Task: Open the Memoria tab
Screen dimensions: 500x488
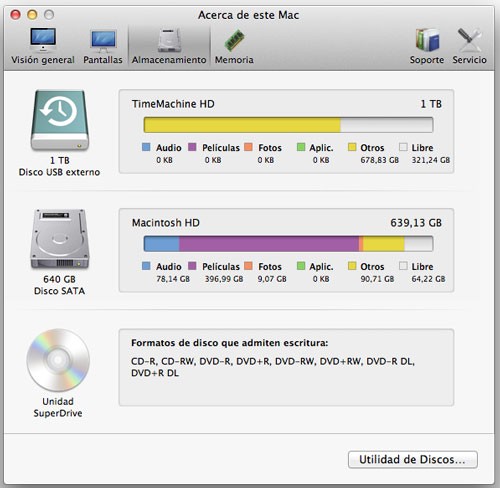Action: tap(234, 46)
